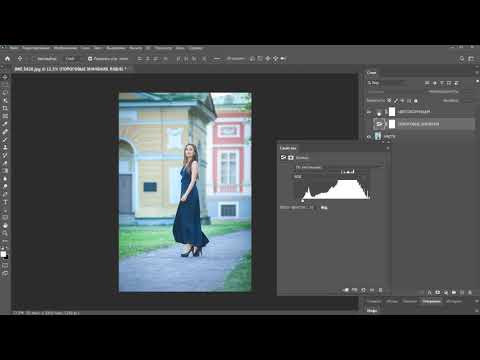Click the Home icon in options bar

7,59
